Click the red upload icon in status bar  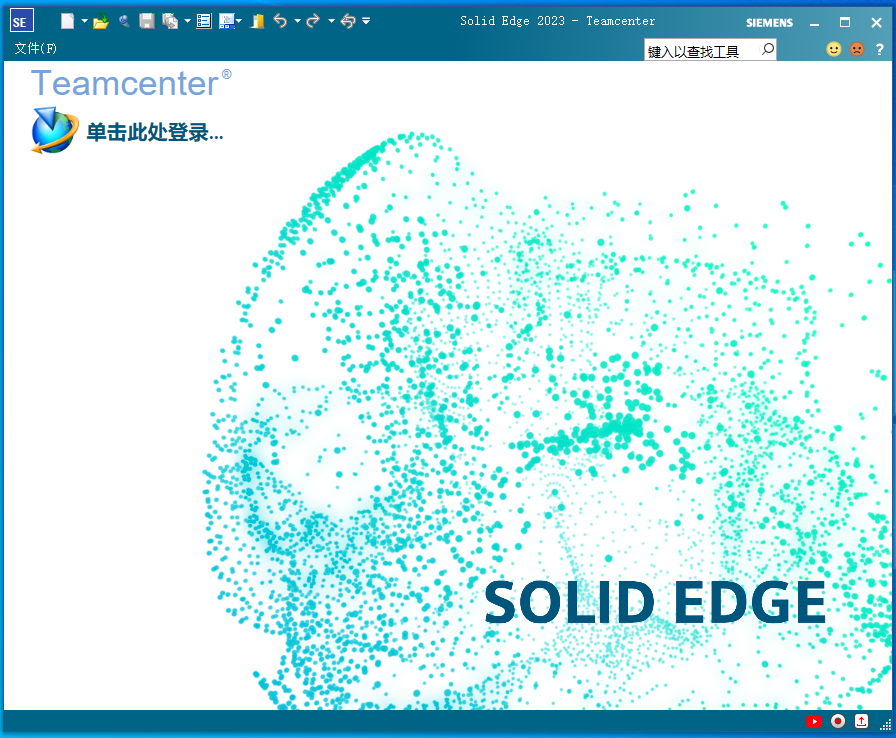861,721
